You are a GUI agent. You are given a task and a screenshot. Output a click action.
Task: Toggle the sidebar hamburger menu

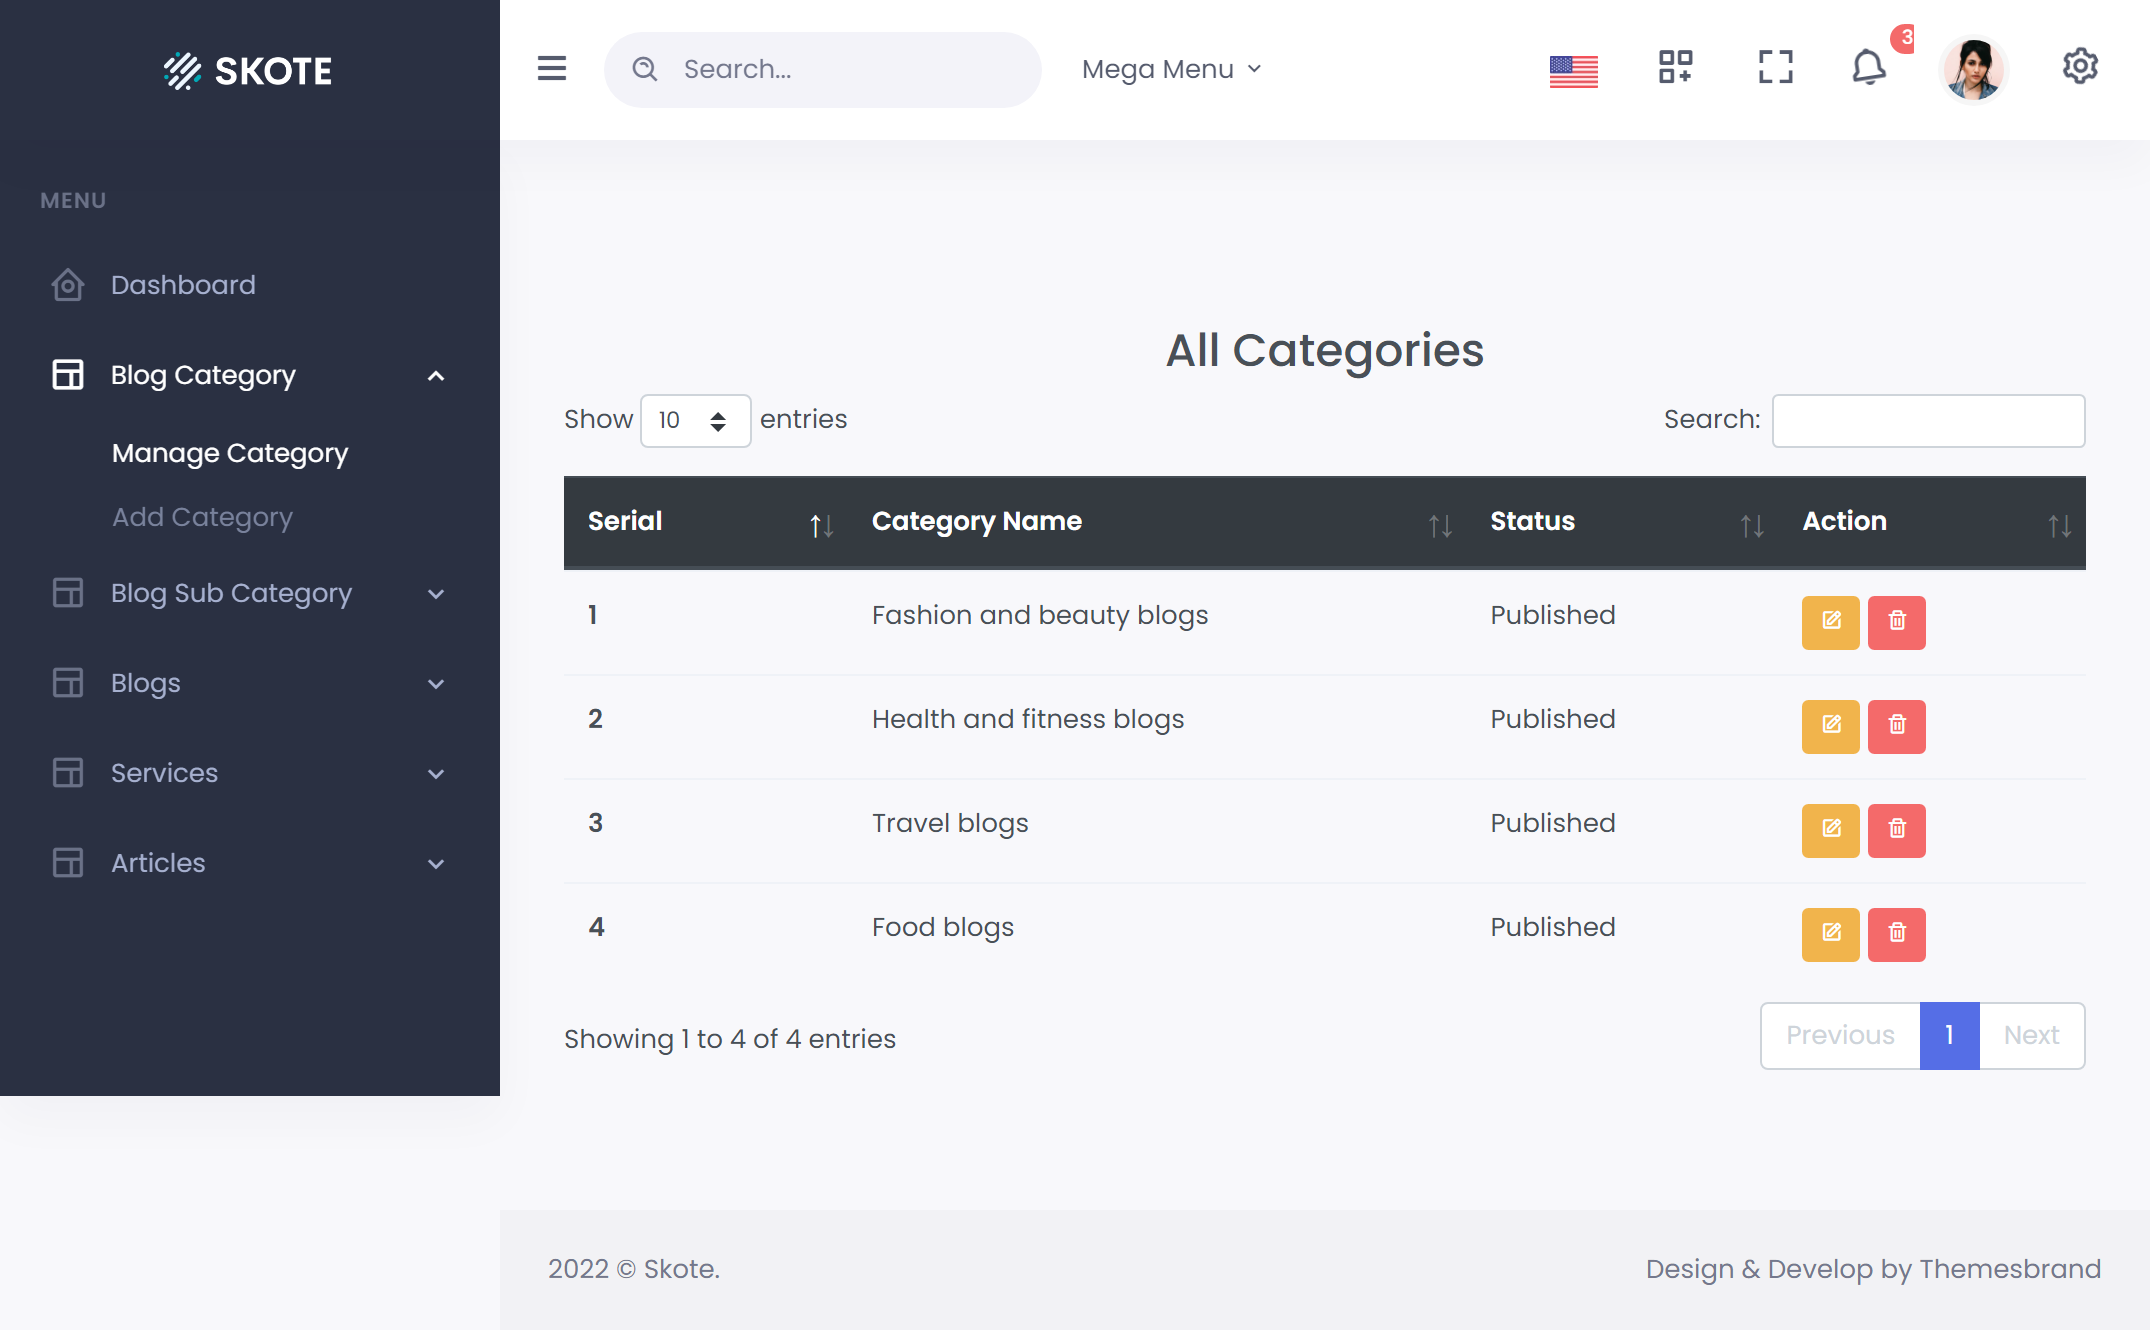(x=551, y=69)
